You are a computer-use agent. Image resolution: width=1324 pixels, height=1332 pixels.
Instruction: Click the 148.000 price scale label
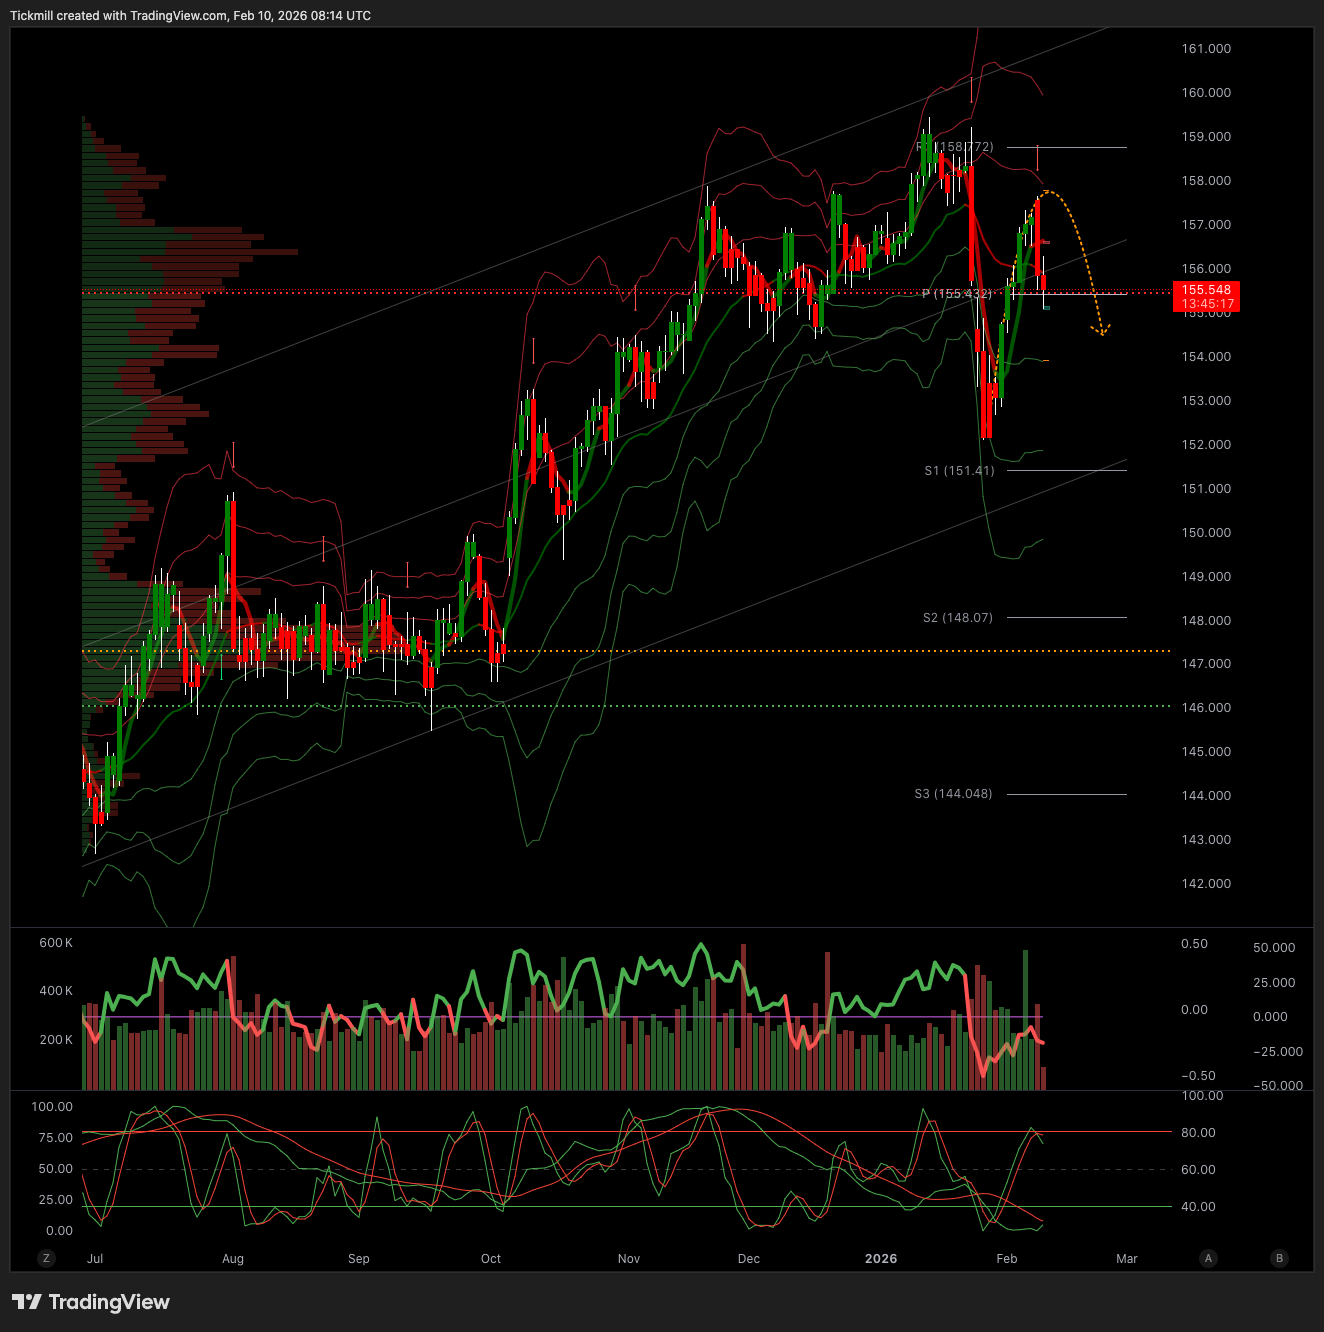[x=1206, y=621]
